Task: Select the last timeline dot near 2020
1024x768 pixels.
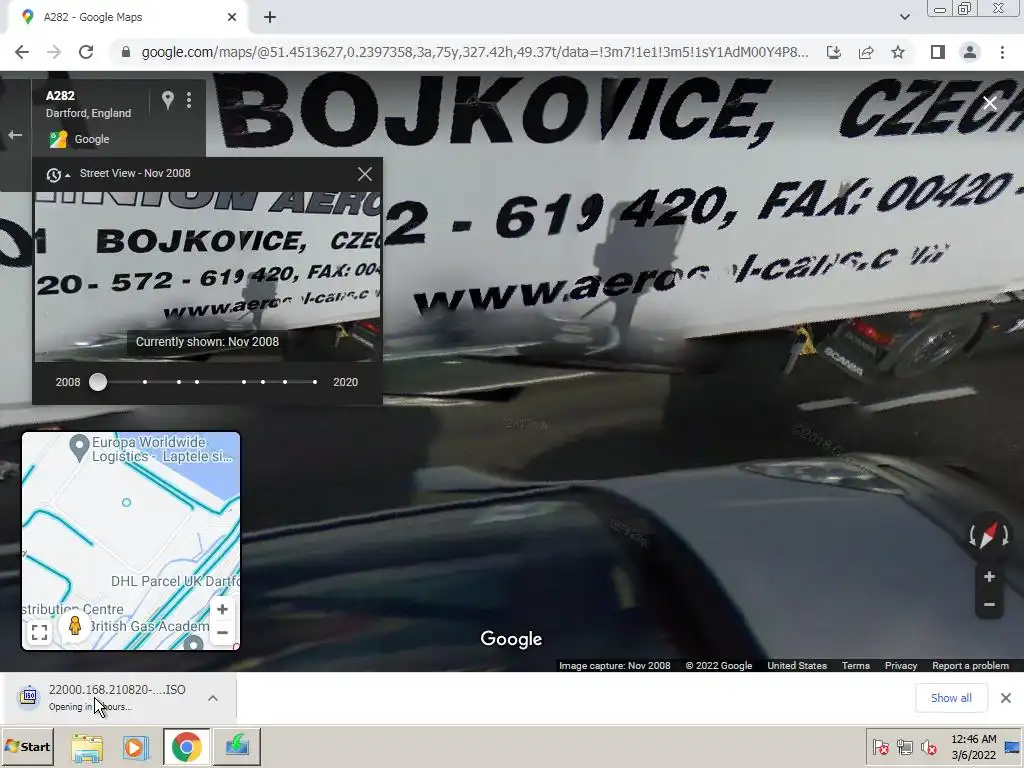Action: (315, 382)
